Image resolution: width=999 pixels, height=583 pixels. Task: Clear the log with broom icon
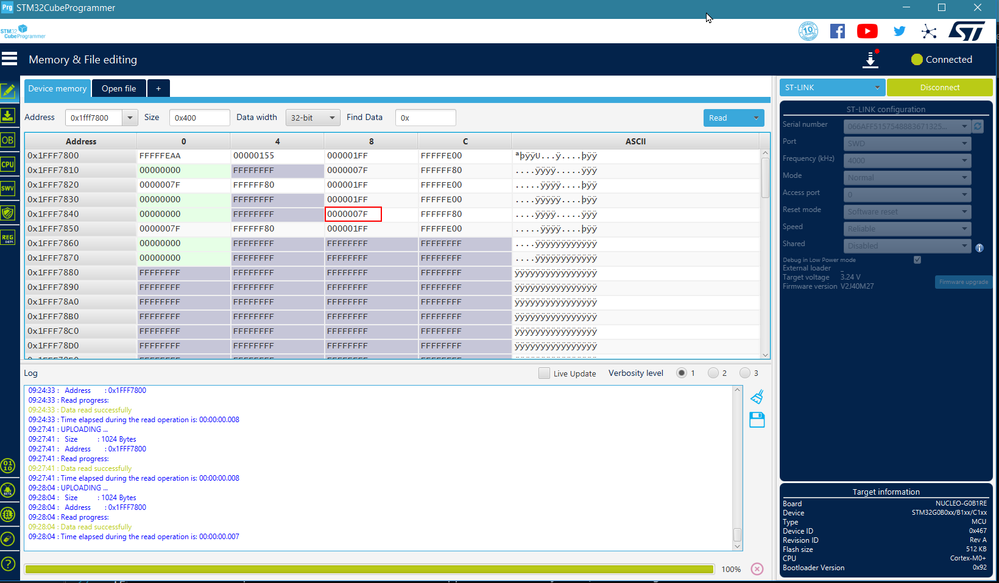(x=757, y=396)
